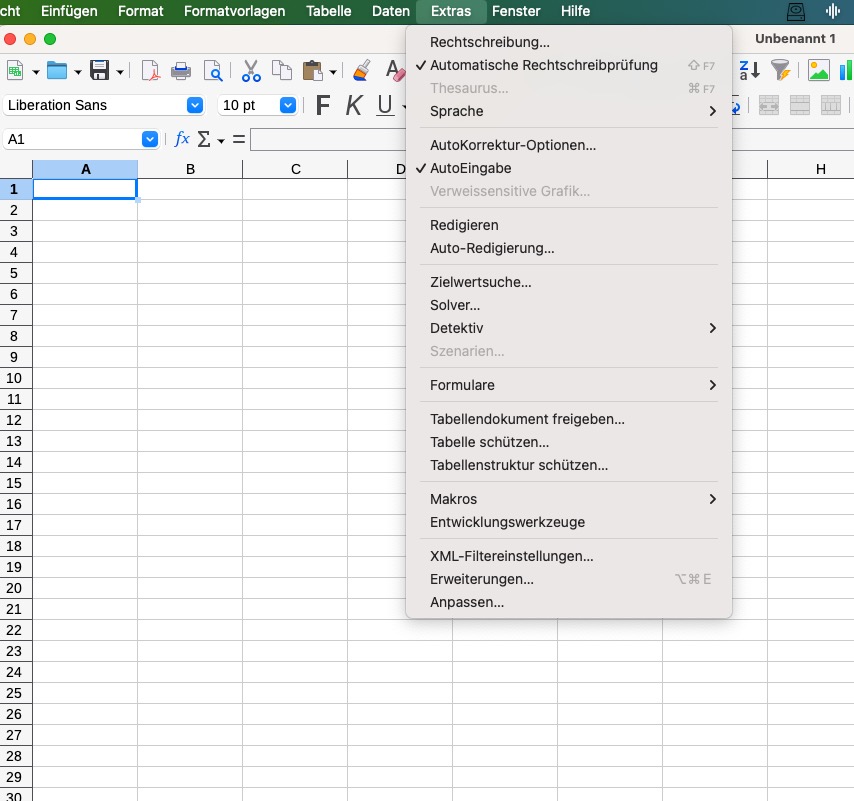Click the Cut scissors icon
854x801 pixels.
click(x=251, y=71)
